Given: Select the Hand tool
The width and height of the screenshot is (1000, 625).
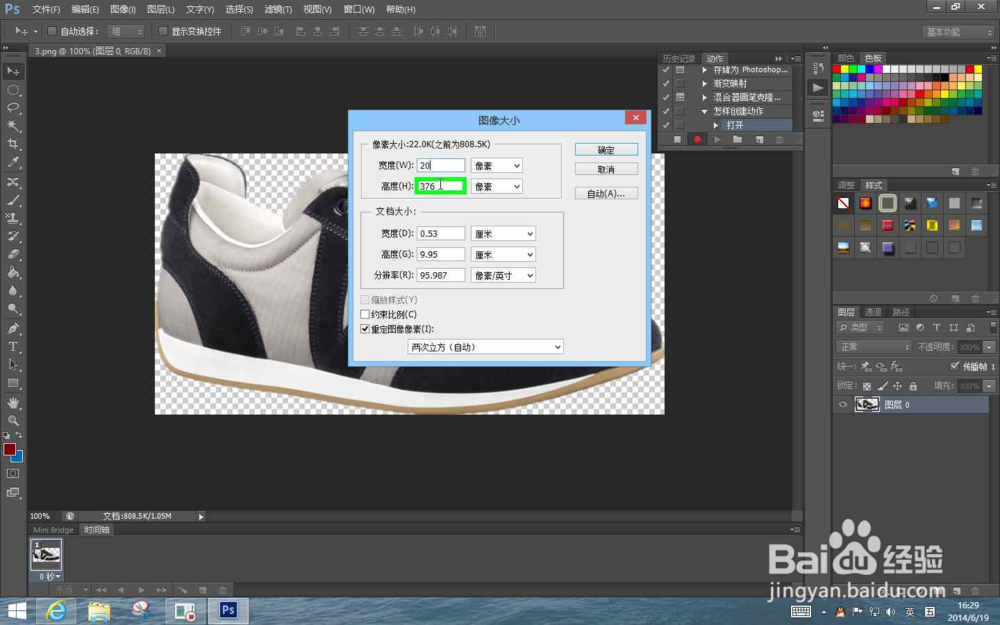Looking at the screenshot, I should pyautogui.click(x=13, y=402).
